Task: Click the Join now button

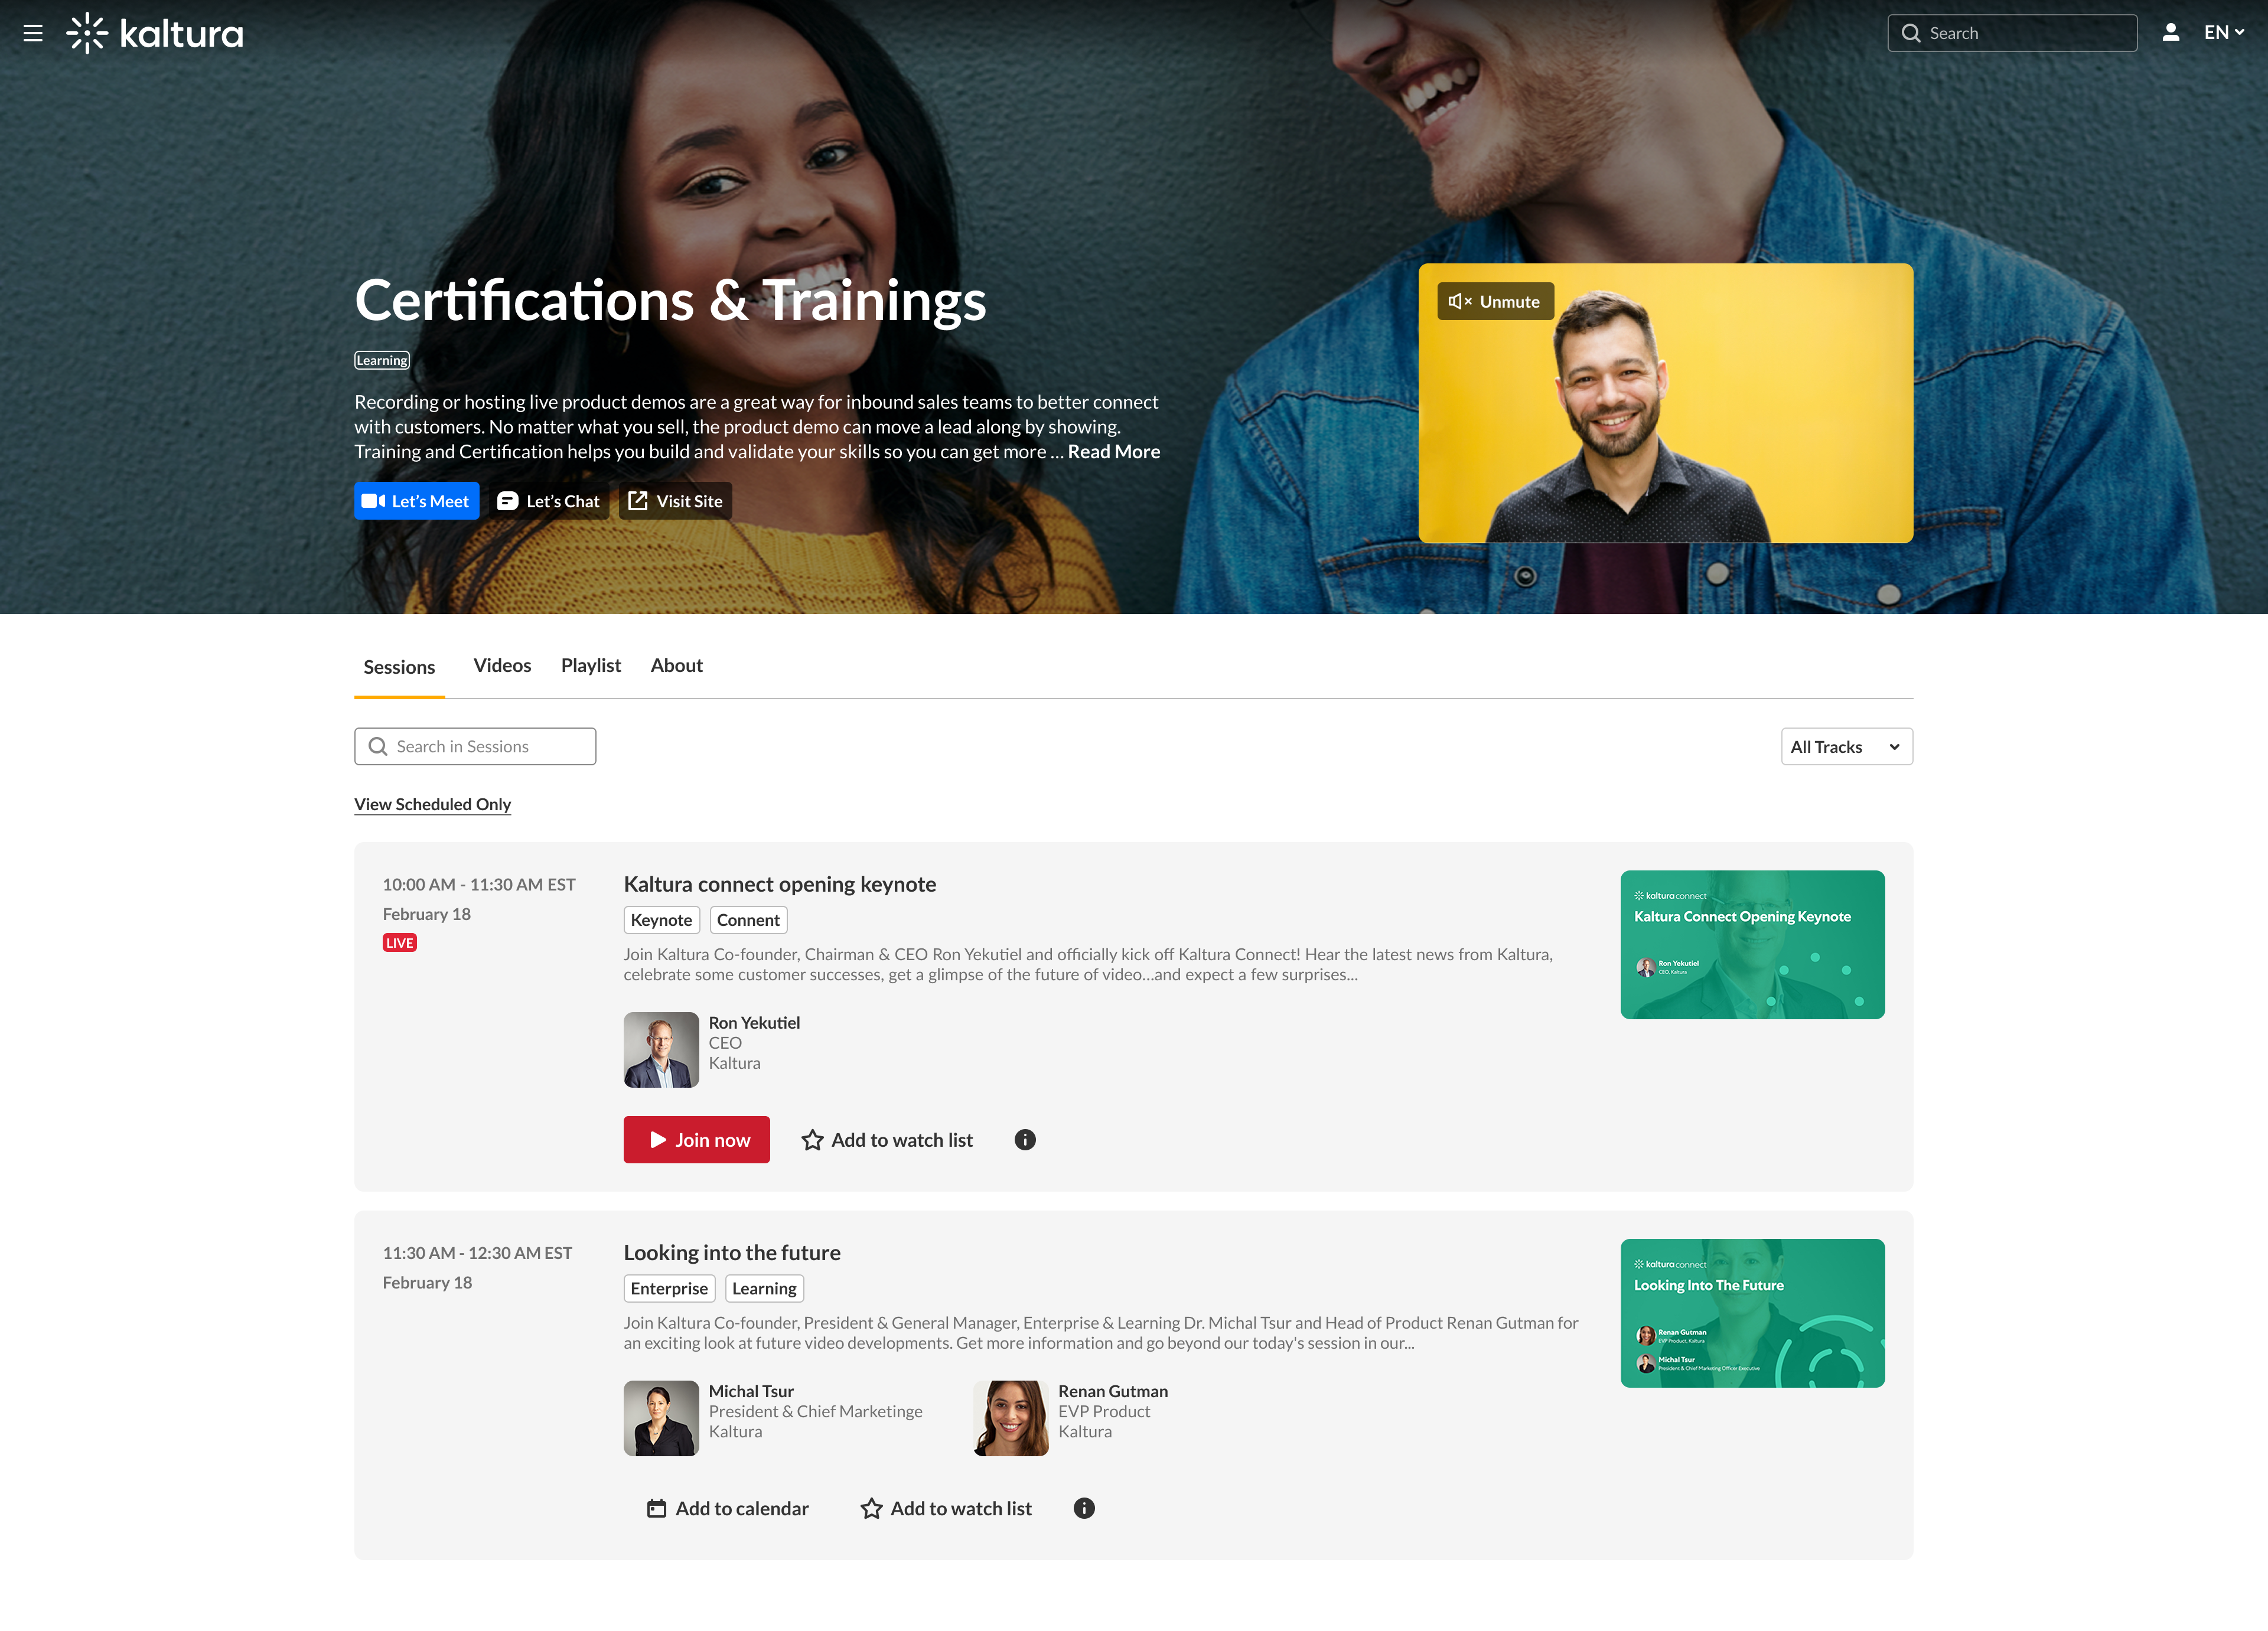Action: (x=696, y=1140)
